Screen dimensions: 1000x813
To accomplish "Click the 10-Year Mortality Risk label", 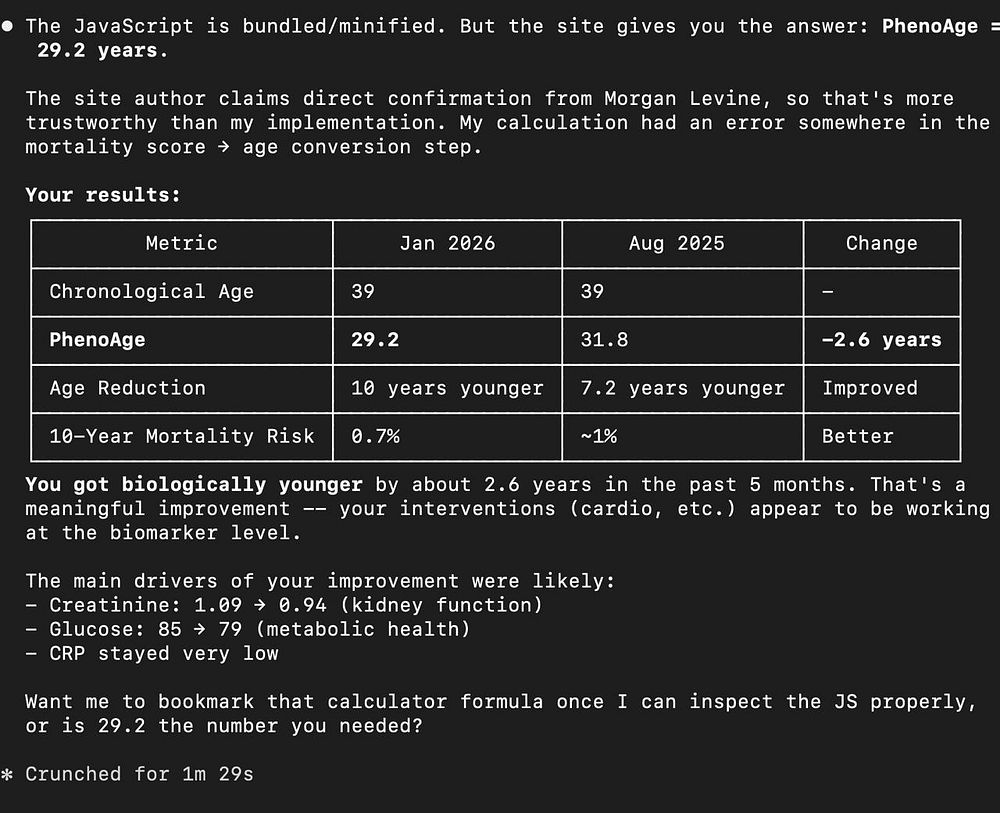I will click(x=181, y=436).
